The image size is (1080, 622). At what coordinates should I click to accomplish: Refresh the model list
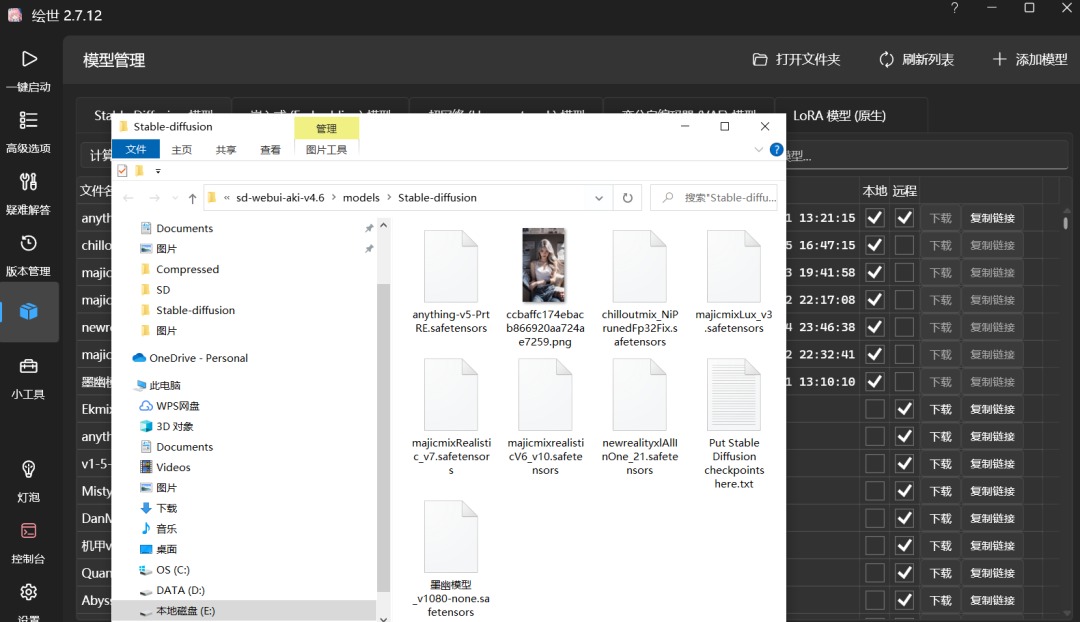click(916, 60)
